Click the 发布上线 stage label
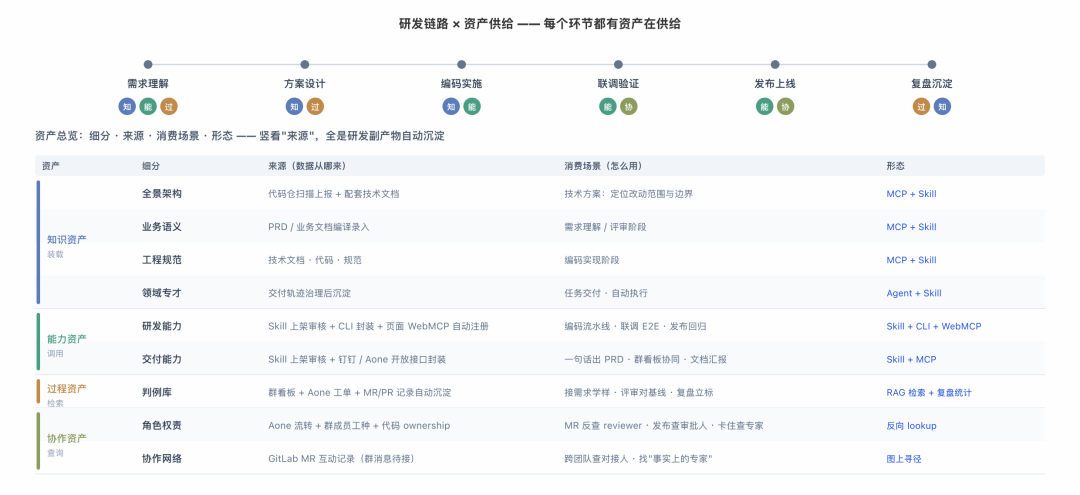Screen dimensions: 1080x495 (775, 84)
